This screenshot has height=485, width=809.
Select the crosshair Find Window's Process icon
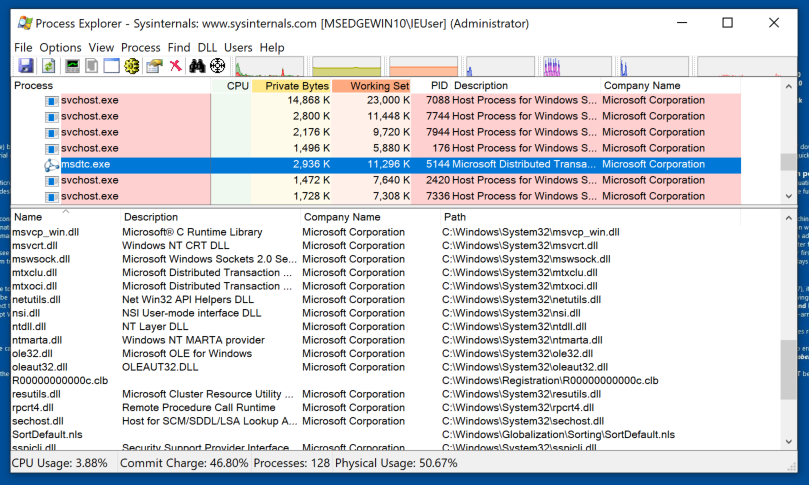[x=218, y=66]
